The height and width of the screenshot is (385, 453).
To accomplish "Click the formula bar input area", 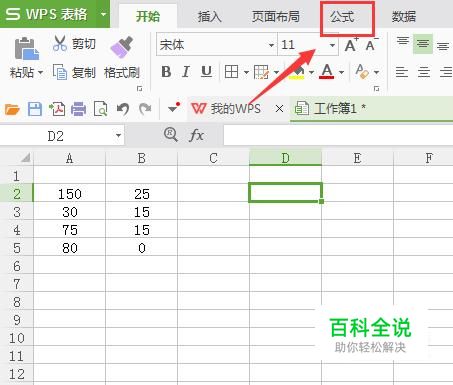I will pyautogui.click(x=338, y=135).
